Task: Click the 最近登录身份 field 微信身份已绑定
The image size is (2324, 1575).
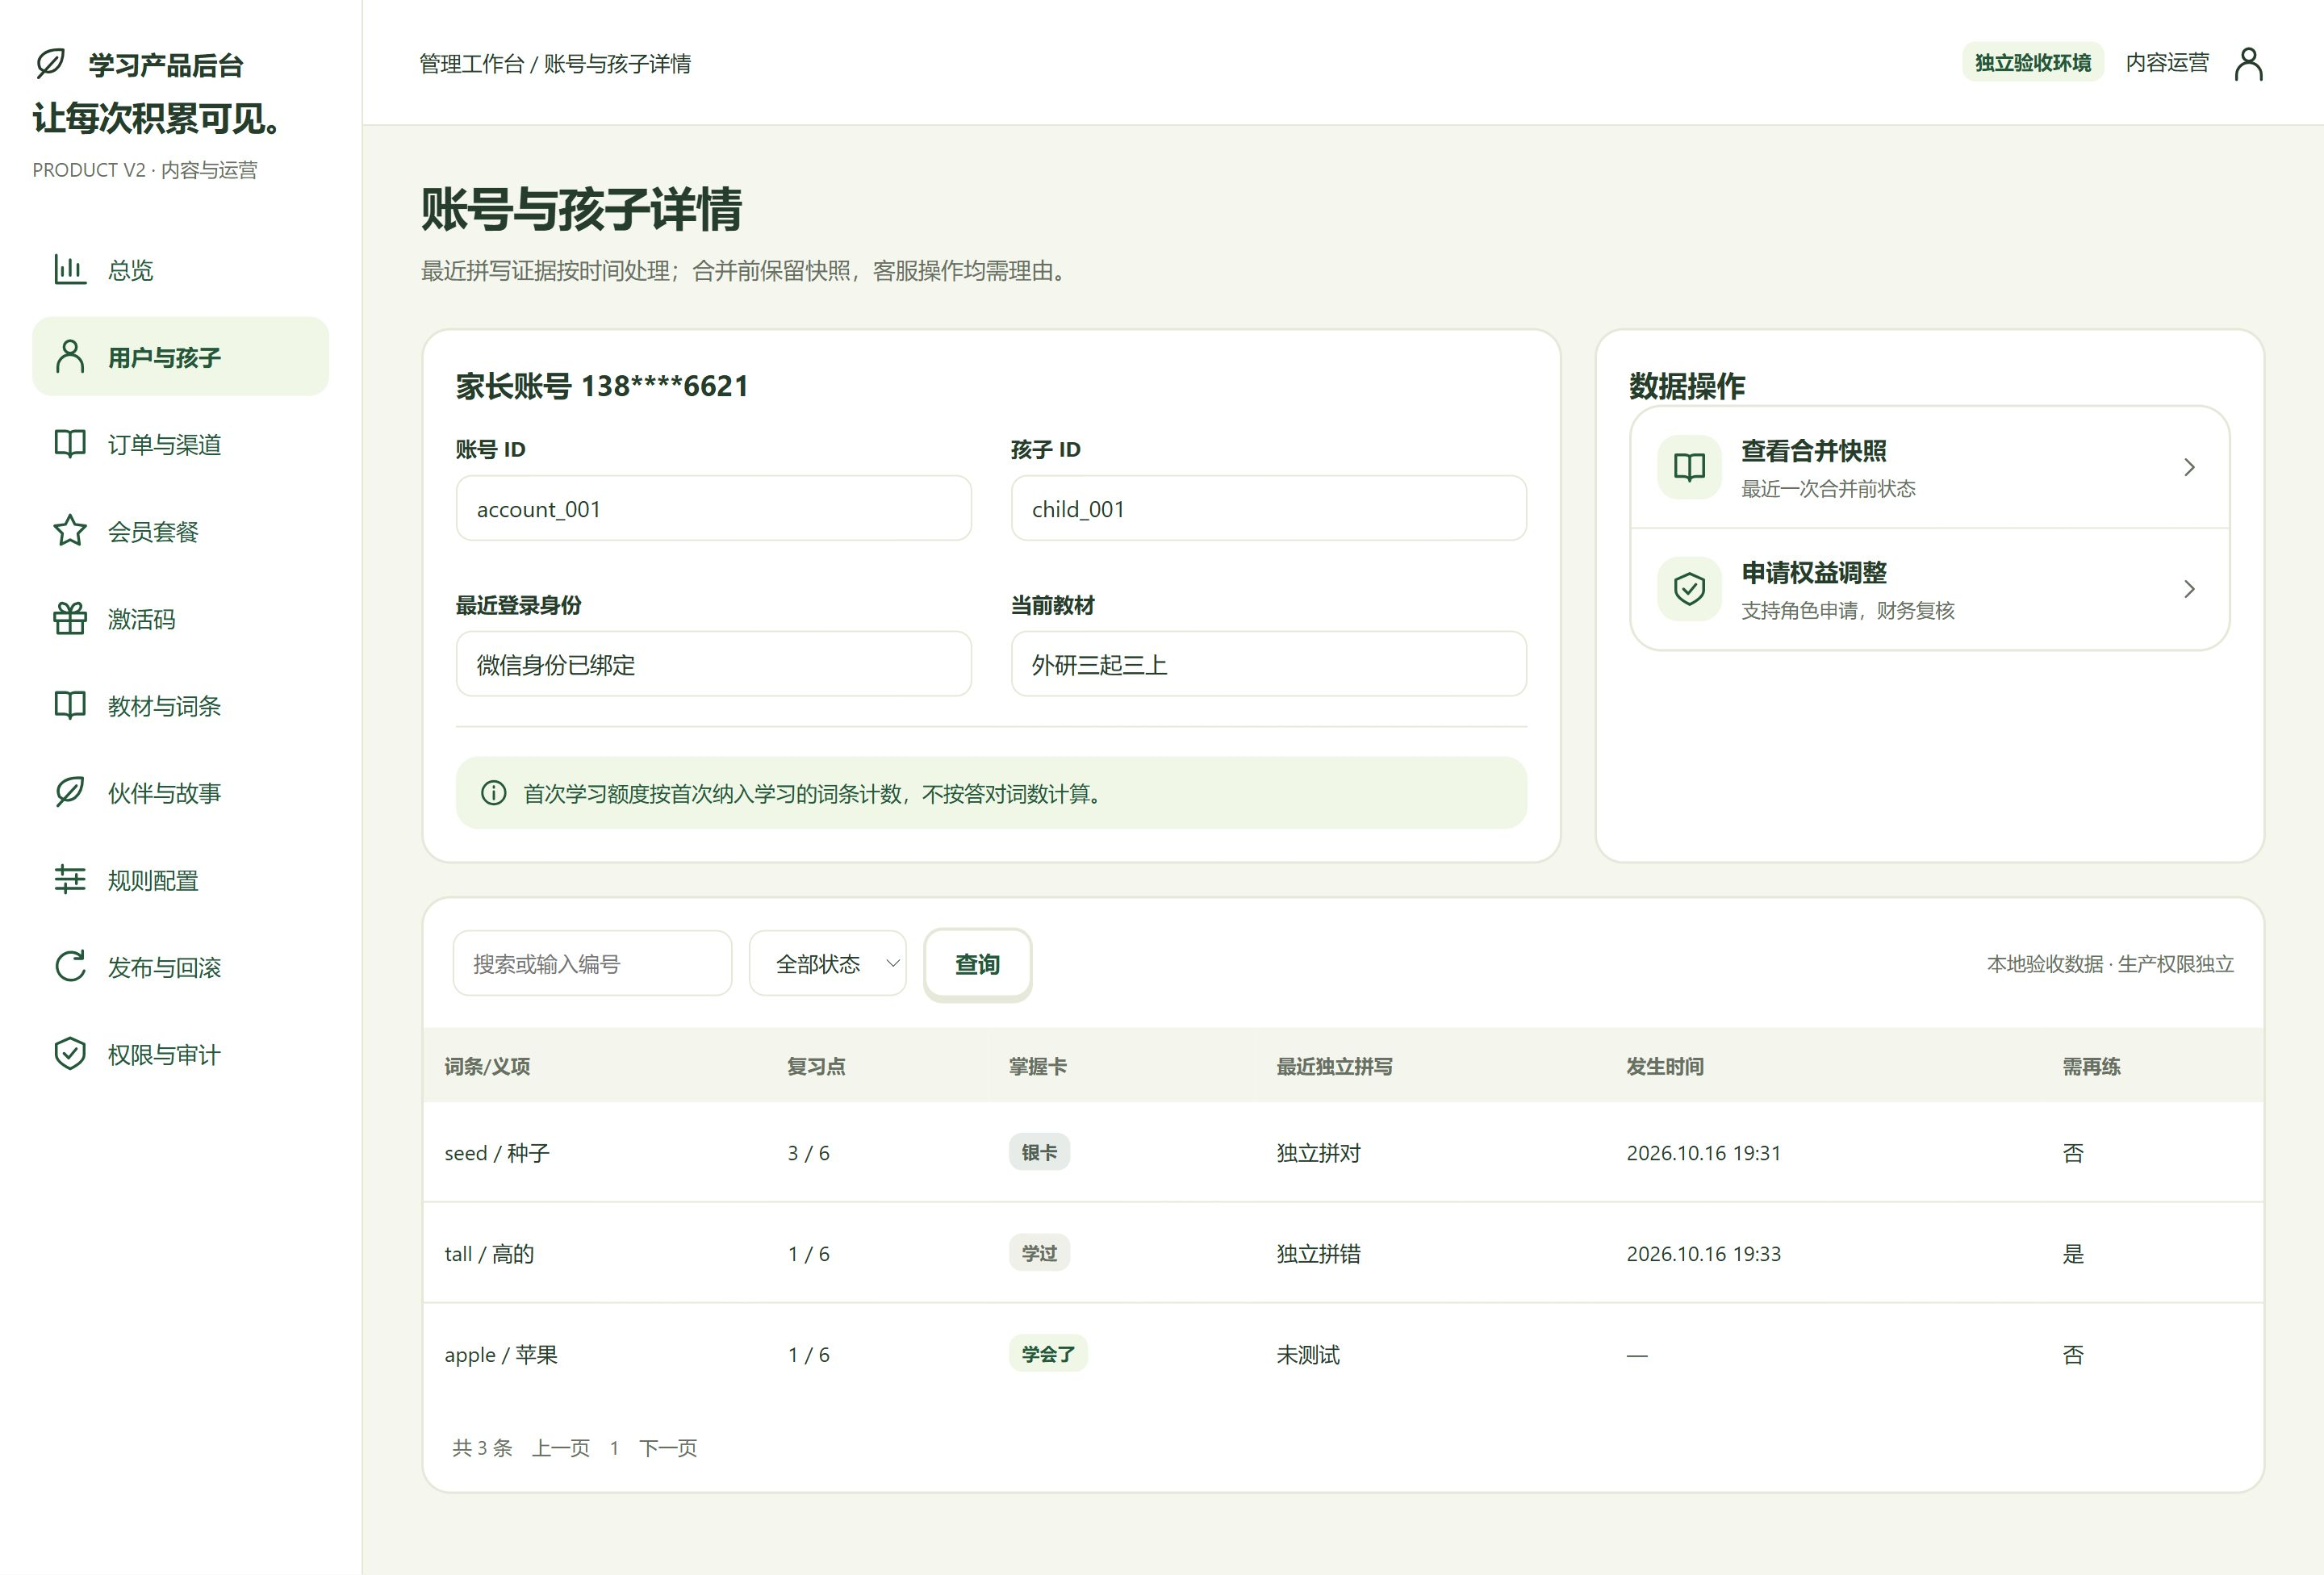Action: [713, 664]
